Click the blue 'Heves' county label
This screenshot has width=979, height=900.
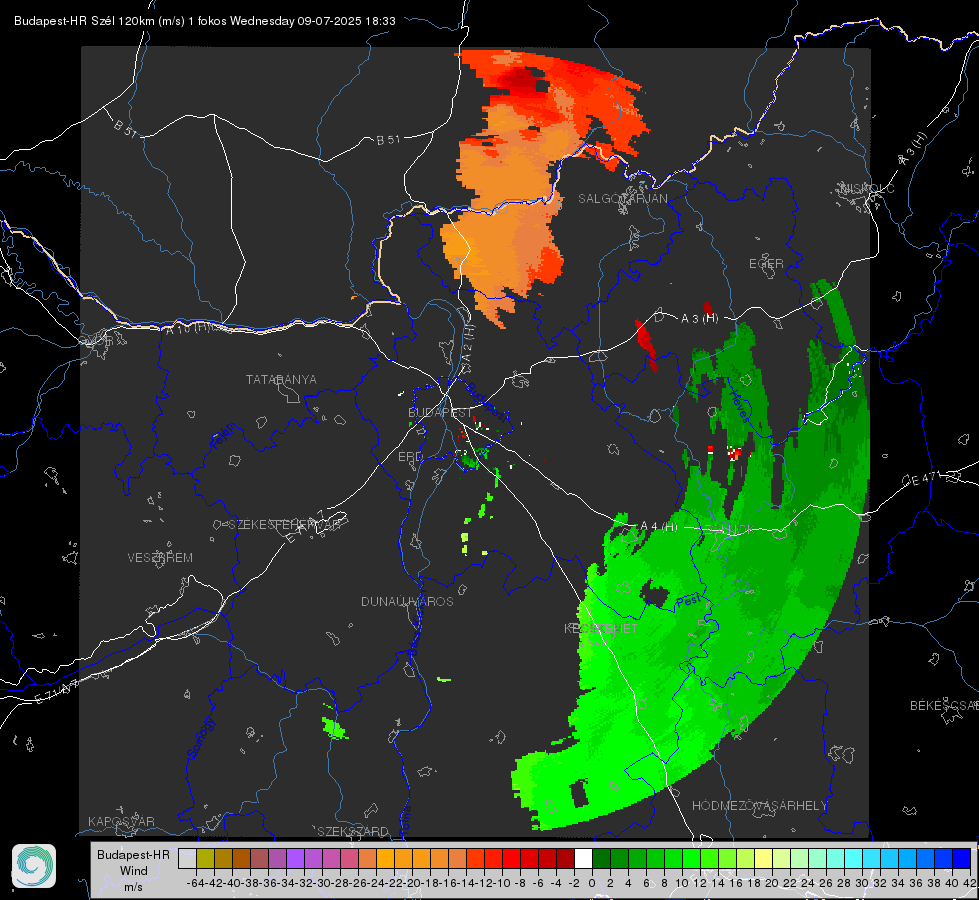click(x=739, y=405)
